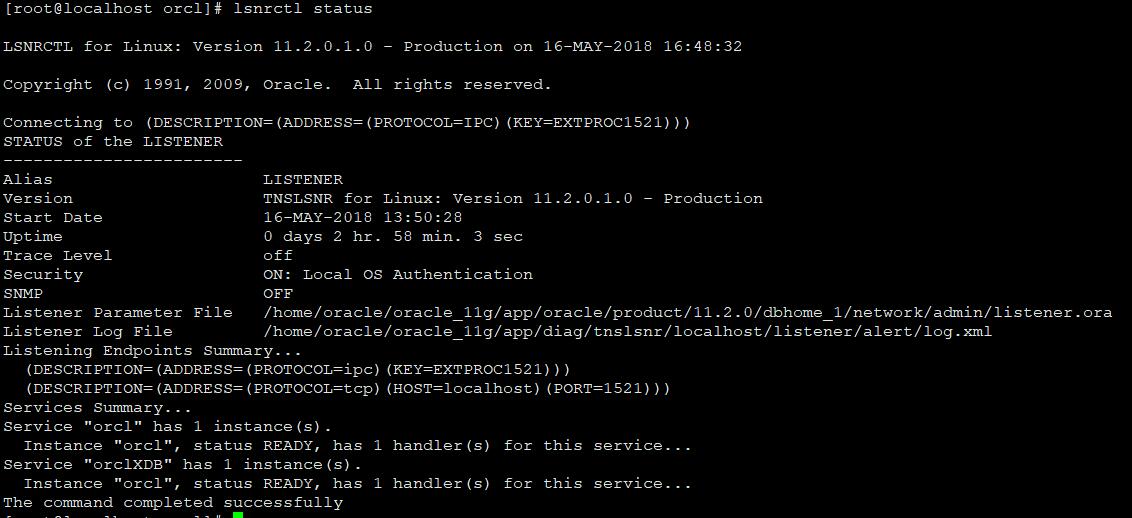1132x518 pixels.
Task: Click the LSNRCTL version banner line
Action: click(372, 47)
